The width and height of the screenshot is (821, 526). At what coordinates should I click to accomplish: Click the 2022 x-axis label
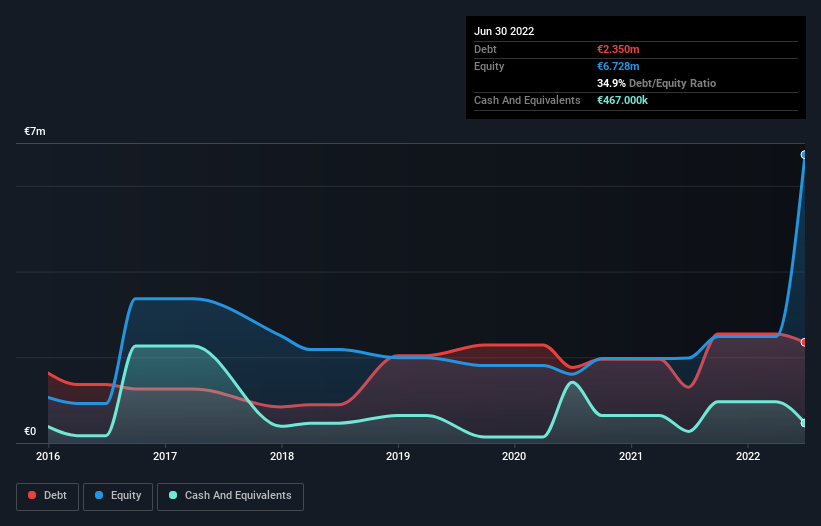coord(748,456)
